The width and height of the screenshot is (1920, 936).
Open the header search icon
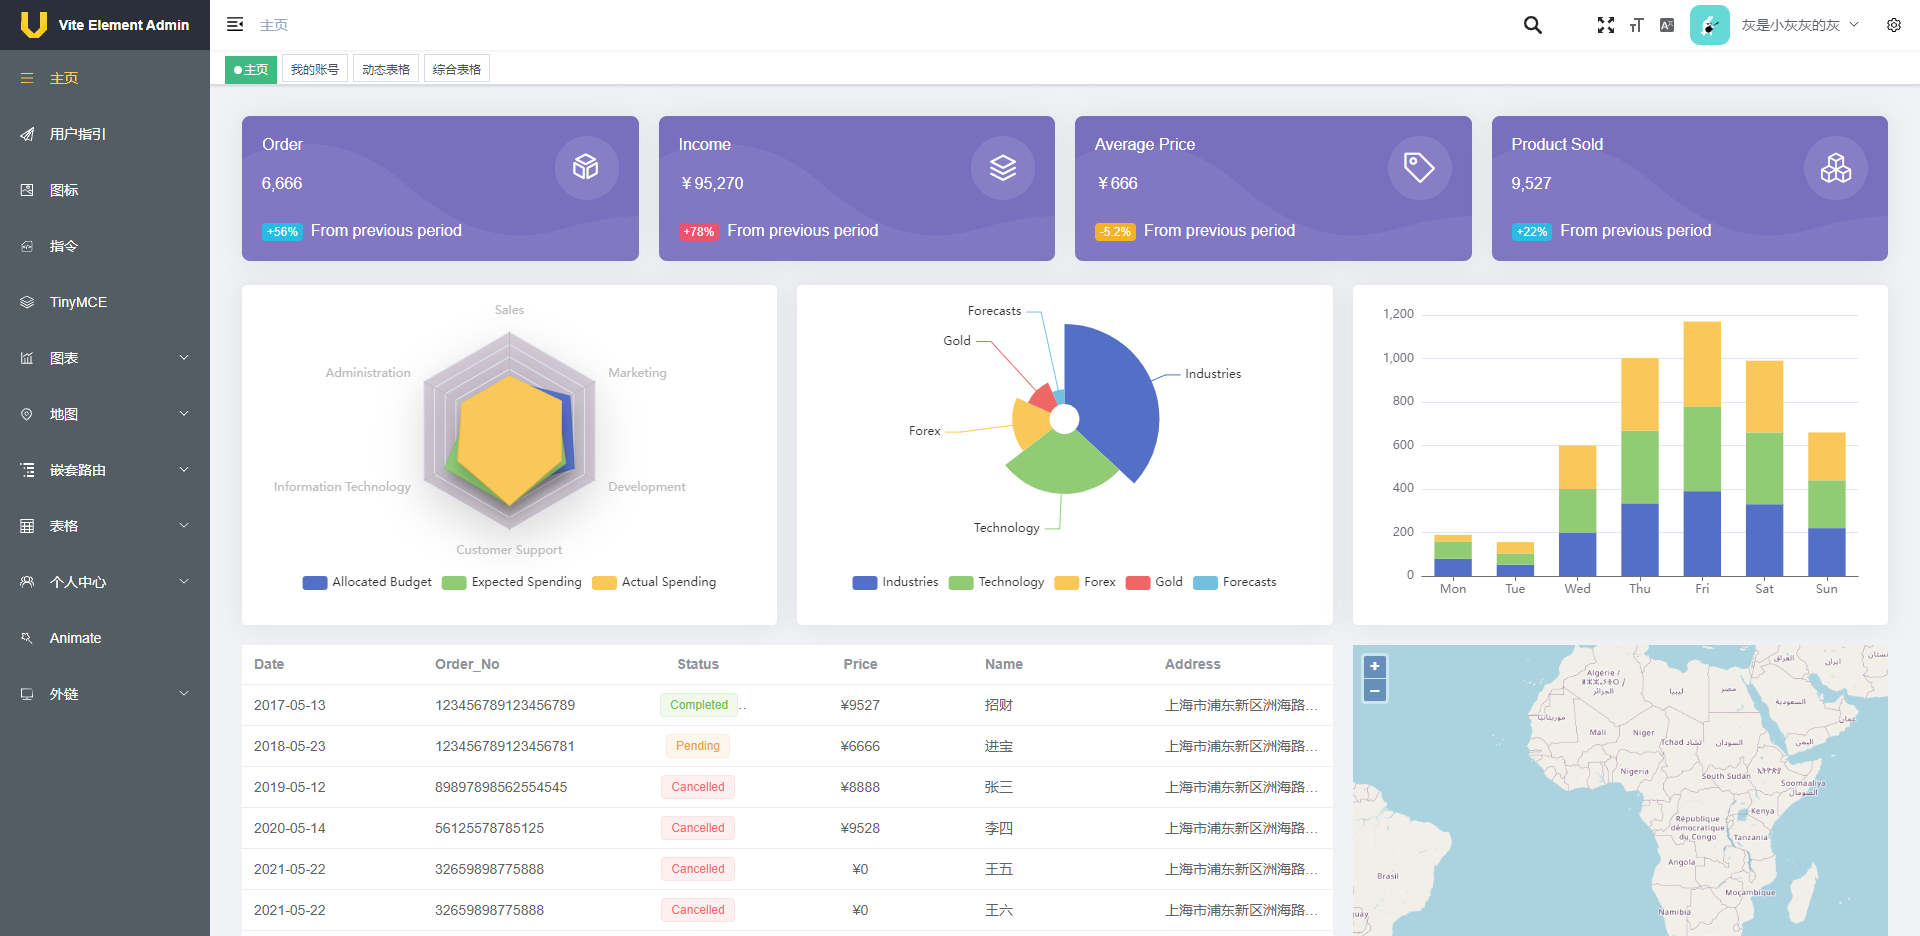coord(1532,25)
